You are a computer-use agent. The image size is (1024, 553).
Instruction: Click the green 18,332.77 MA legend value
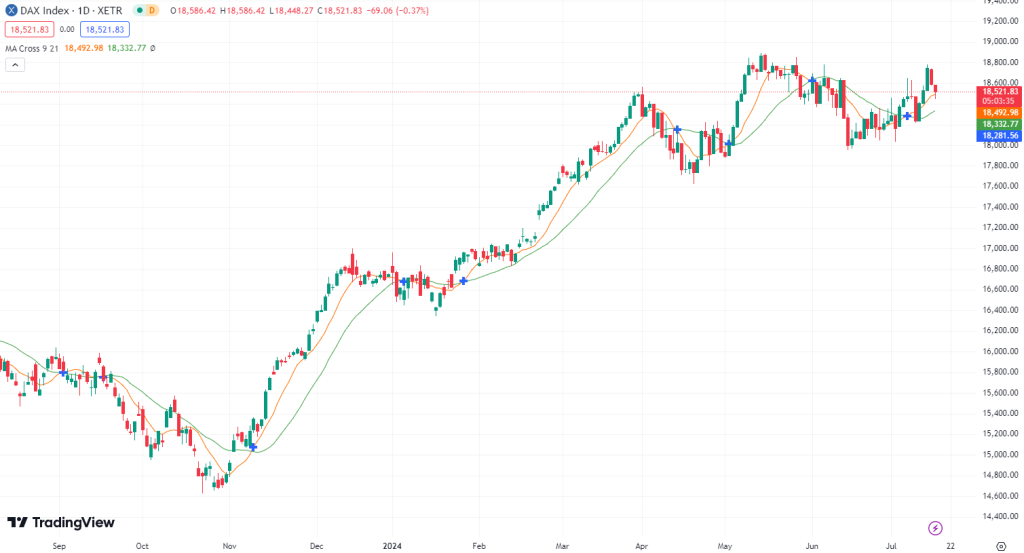127,48
